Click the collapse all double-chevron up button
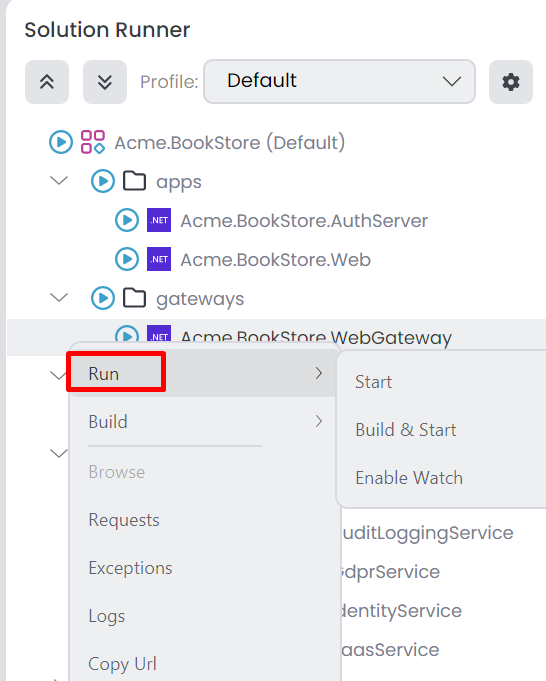This screenshot has height=681, width=546. click(x=47, y=82)
